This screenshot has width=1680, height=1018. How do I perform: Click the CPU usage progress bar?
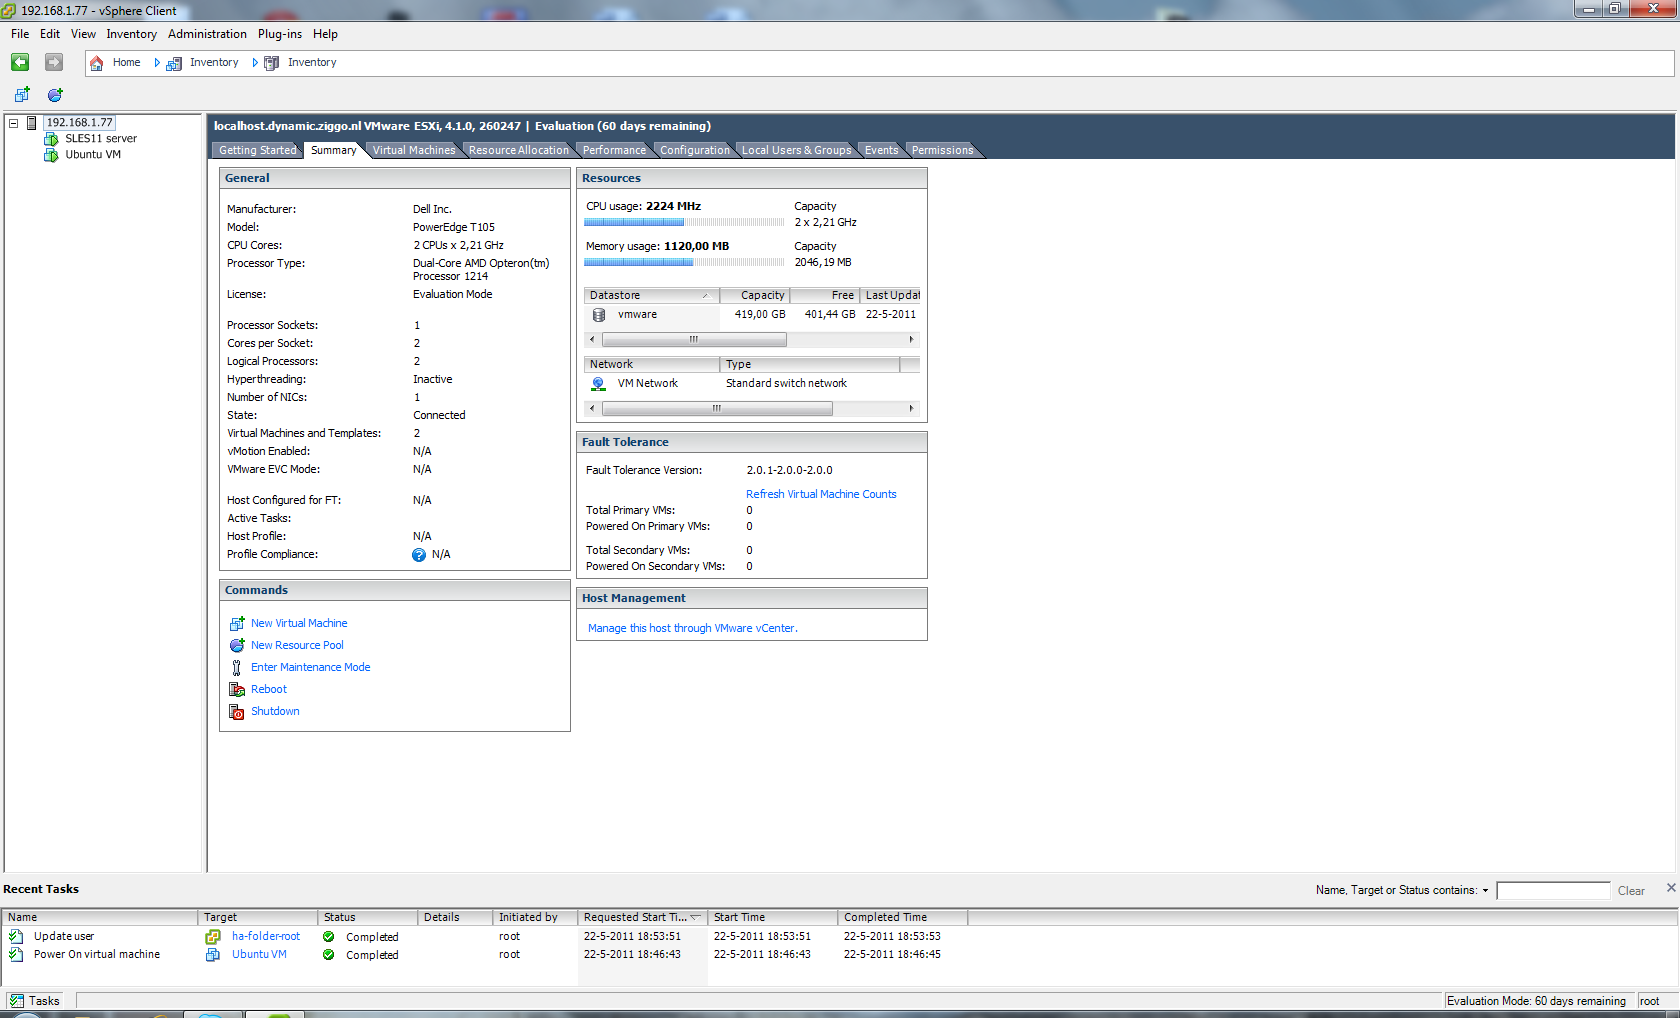pos(684,223)
